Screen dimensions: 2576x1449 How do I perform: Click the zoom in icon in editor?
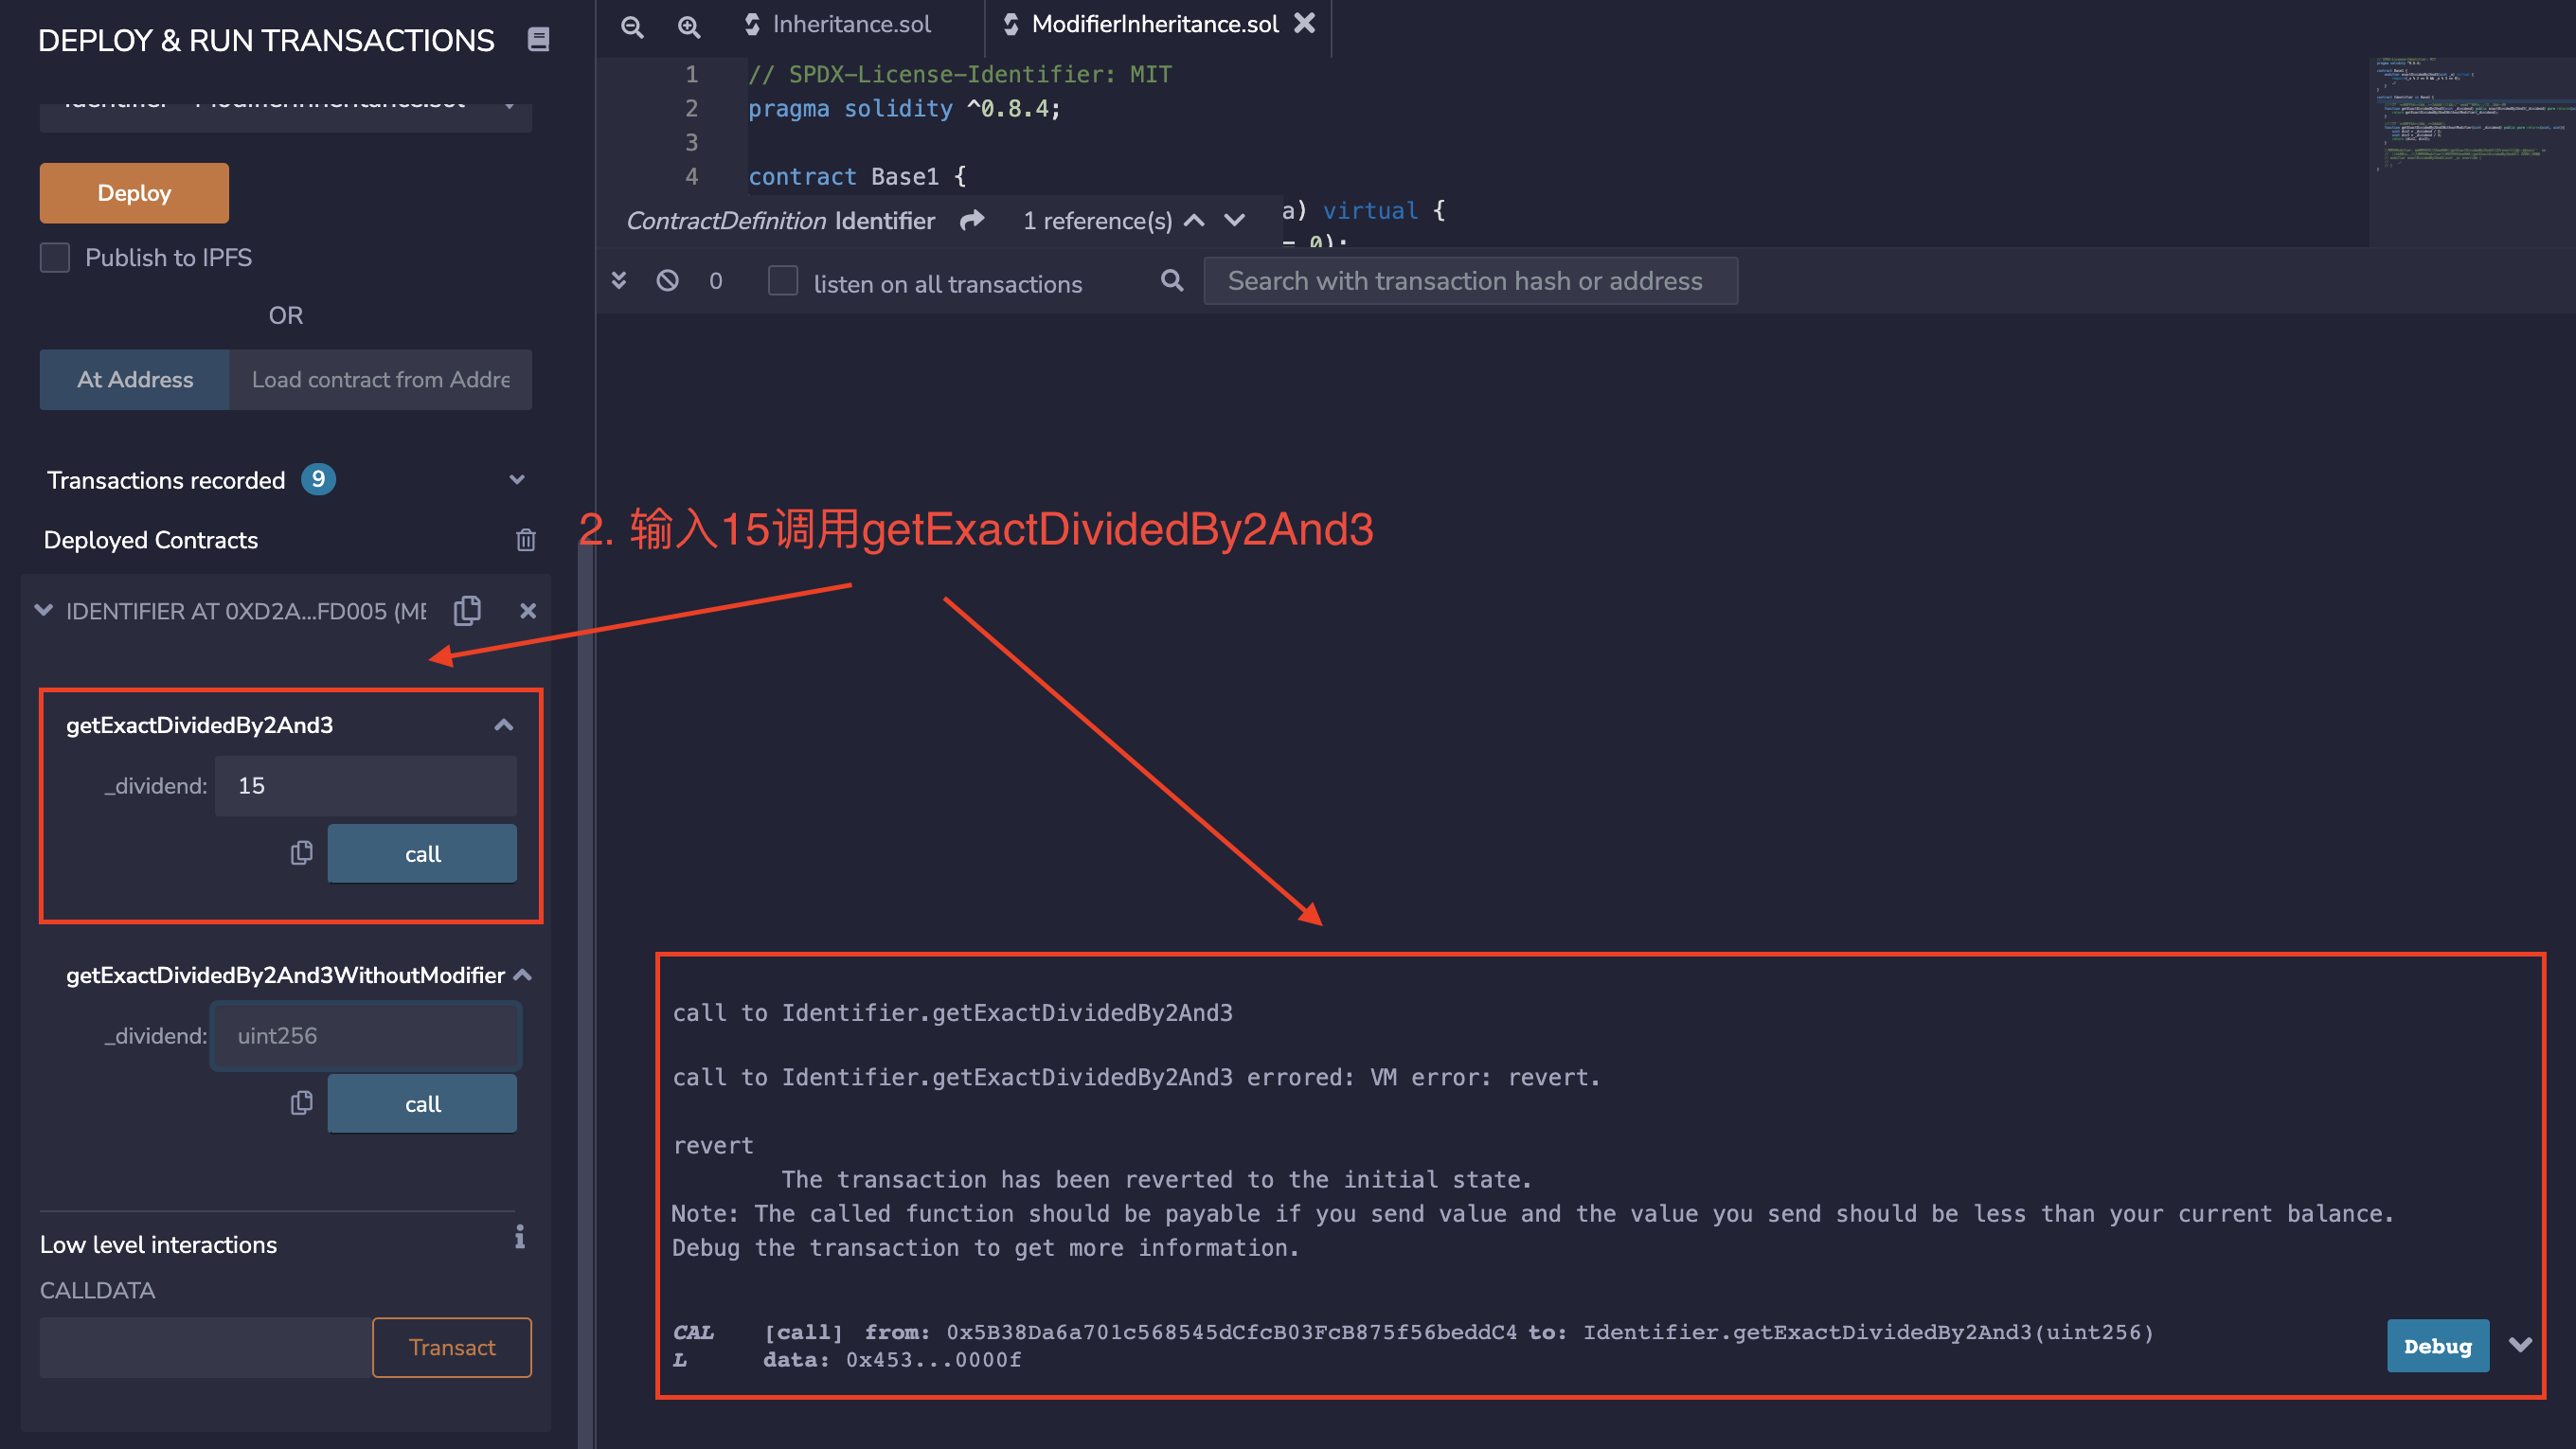[689, 26]
